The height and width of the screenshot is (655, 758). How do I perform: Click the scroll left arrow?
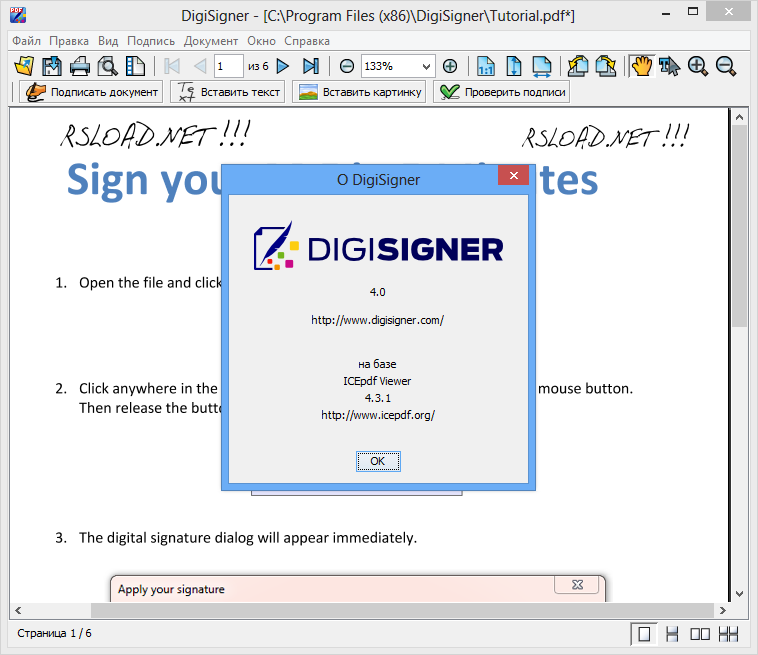[18, 610]
